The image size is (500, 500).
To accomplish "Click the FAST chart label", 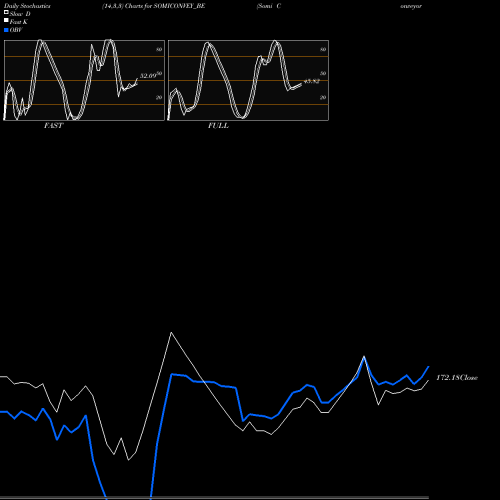I will coord(53,126).
